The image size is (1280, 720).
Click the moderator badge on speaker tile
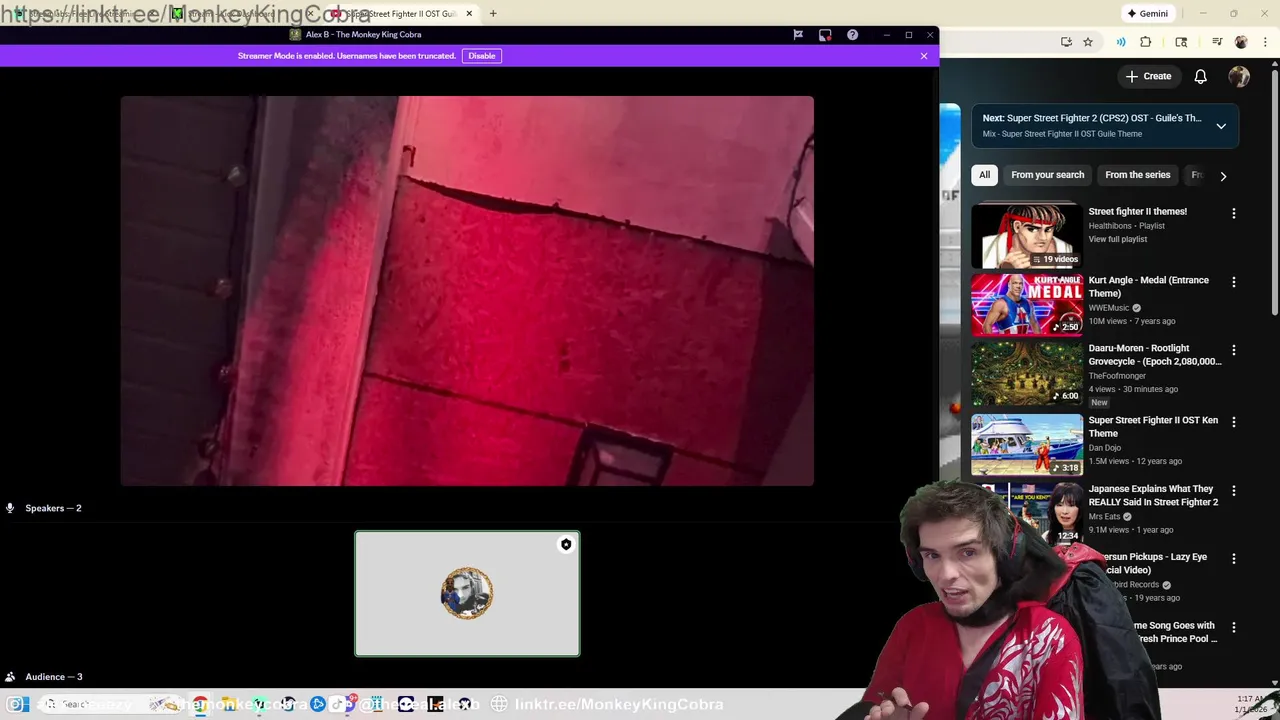[x=566, y=545]
